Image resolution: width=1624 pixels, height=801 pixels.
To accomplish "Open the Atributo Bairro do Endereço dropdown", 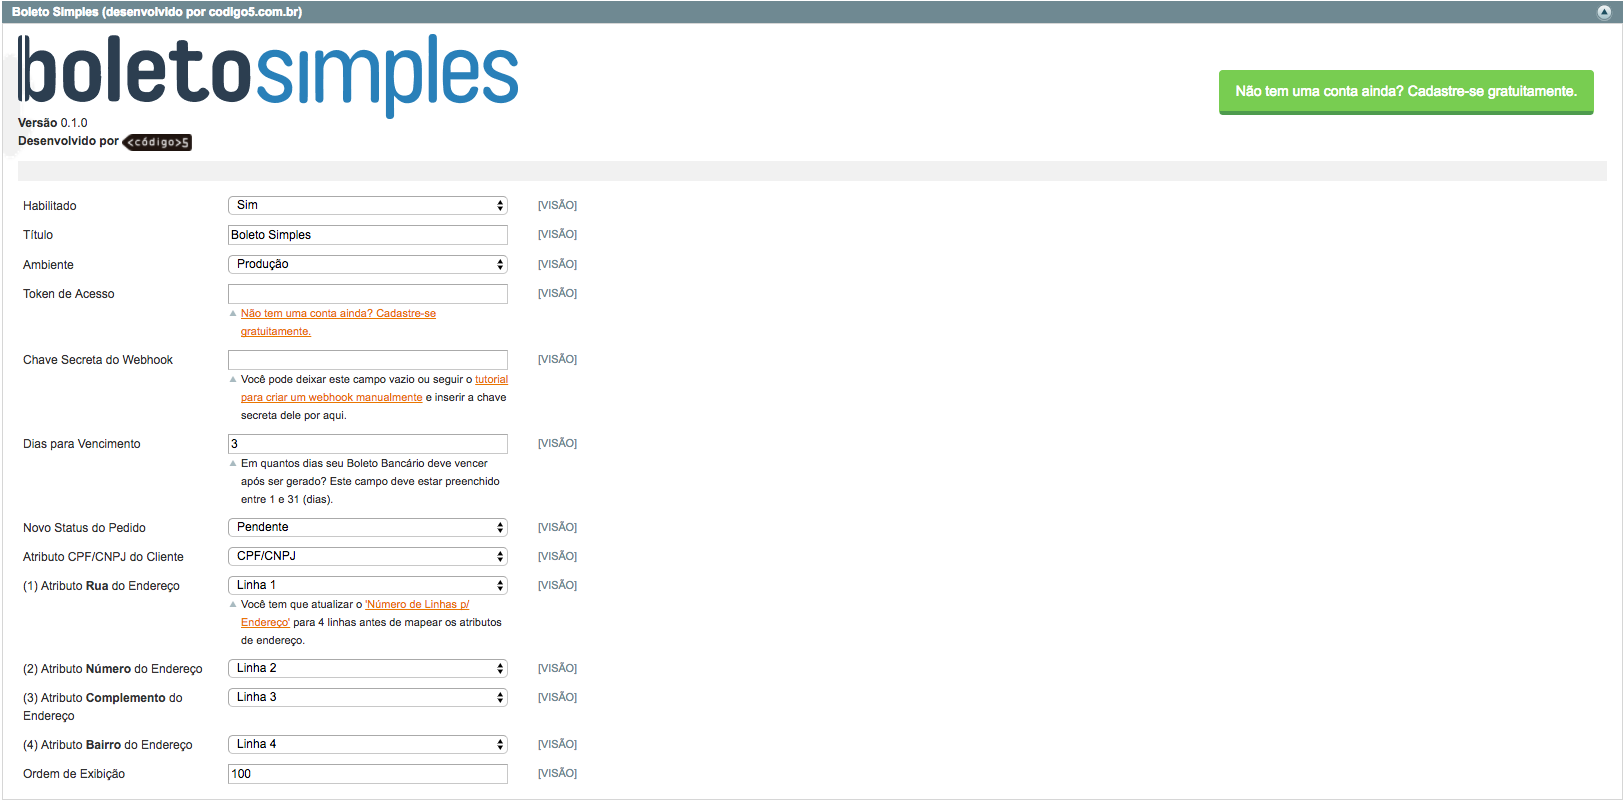I will tap(368, 744).
